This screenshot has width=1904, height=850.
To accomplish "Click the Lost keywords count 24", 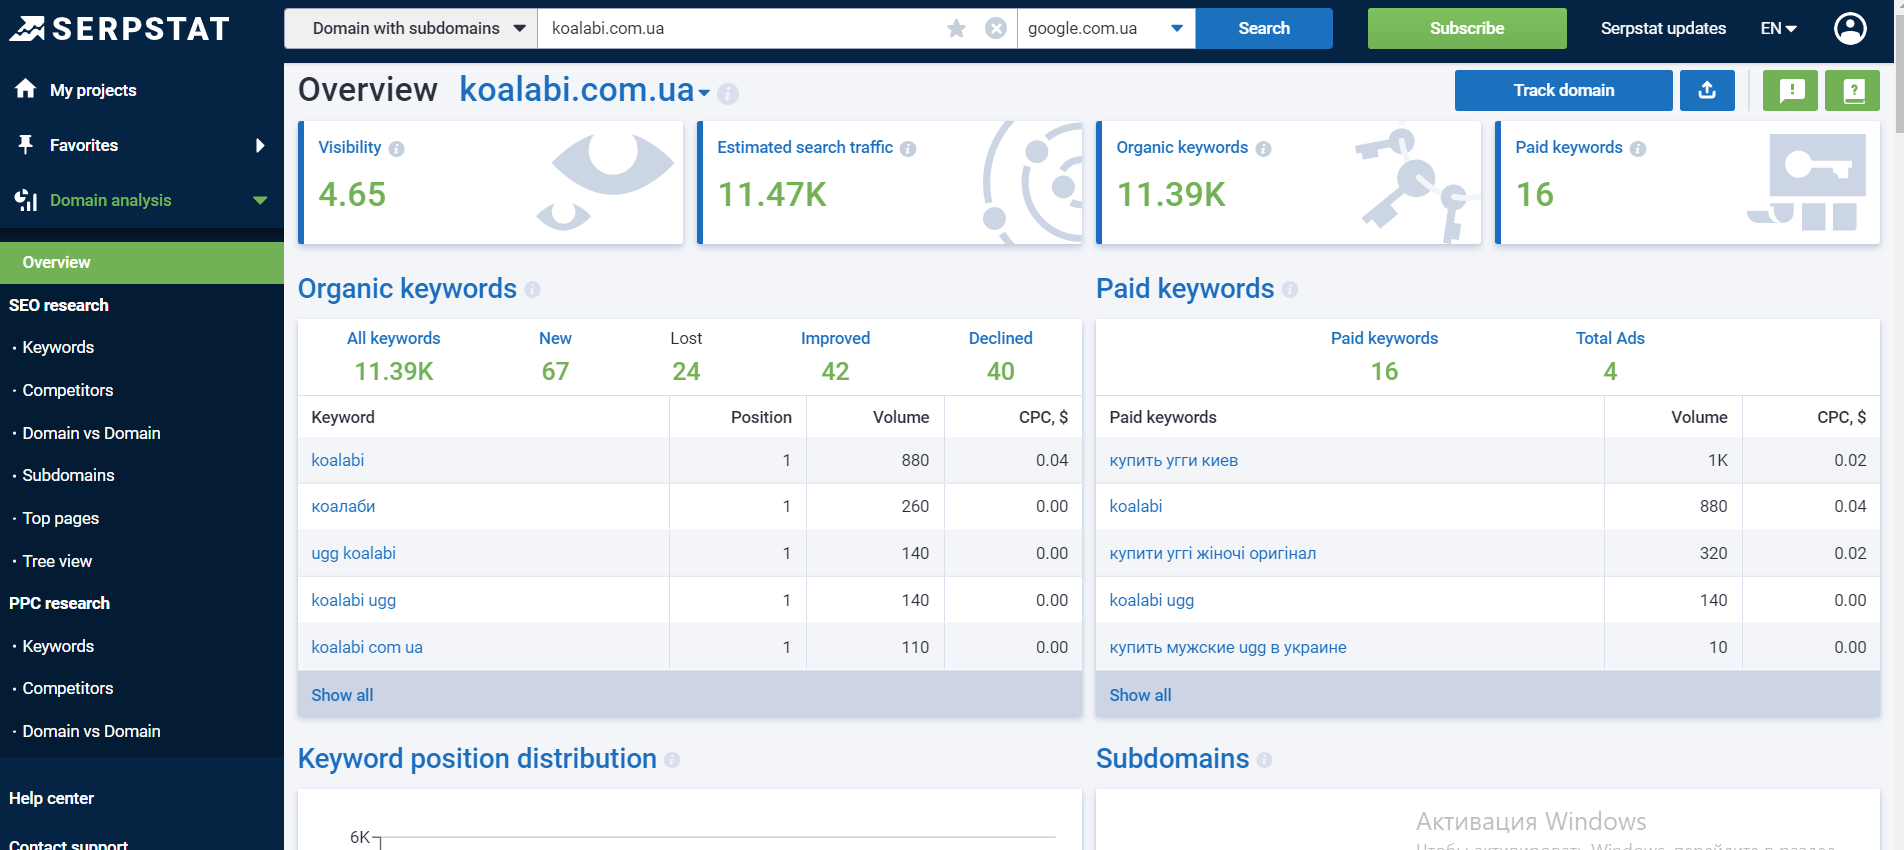I will 686,372.
